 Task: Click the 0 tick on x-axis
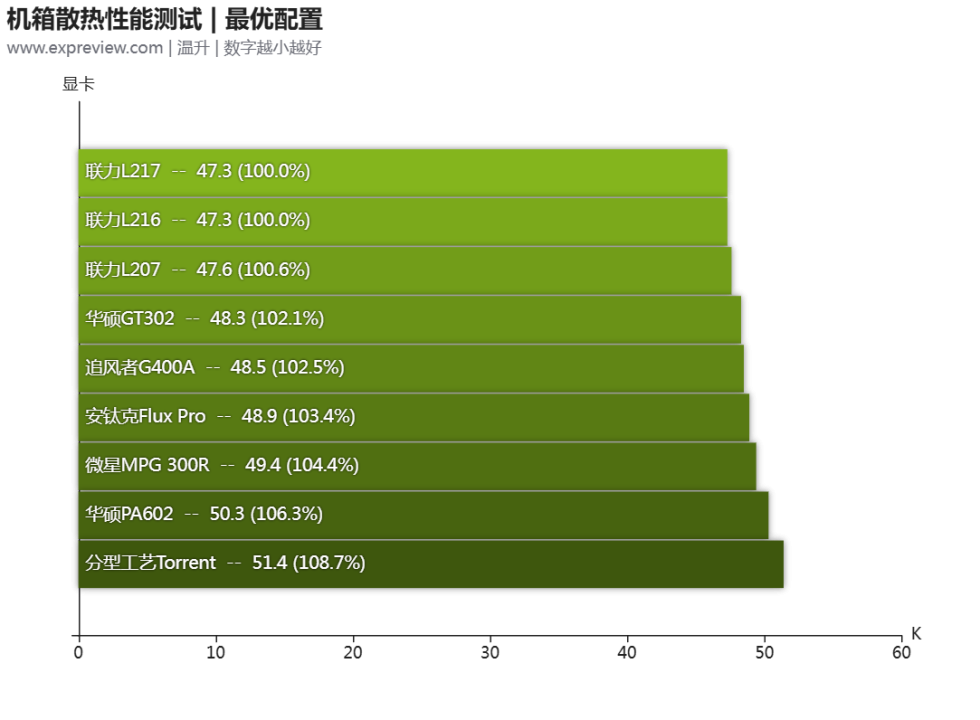pyautogui.click(x=78, y=653)
